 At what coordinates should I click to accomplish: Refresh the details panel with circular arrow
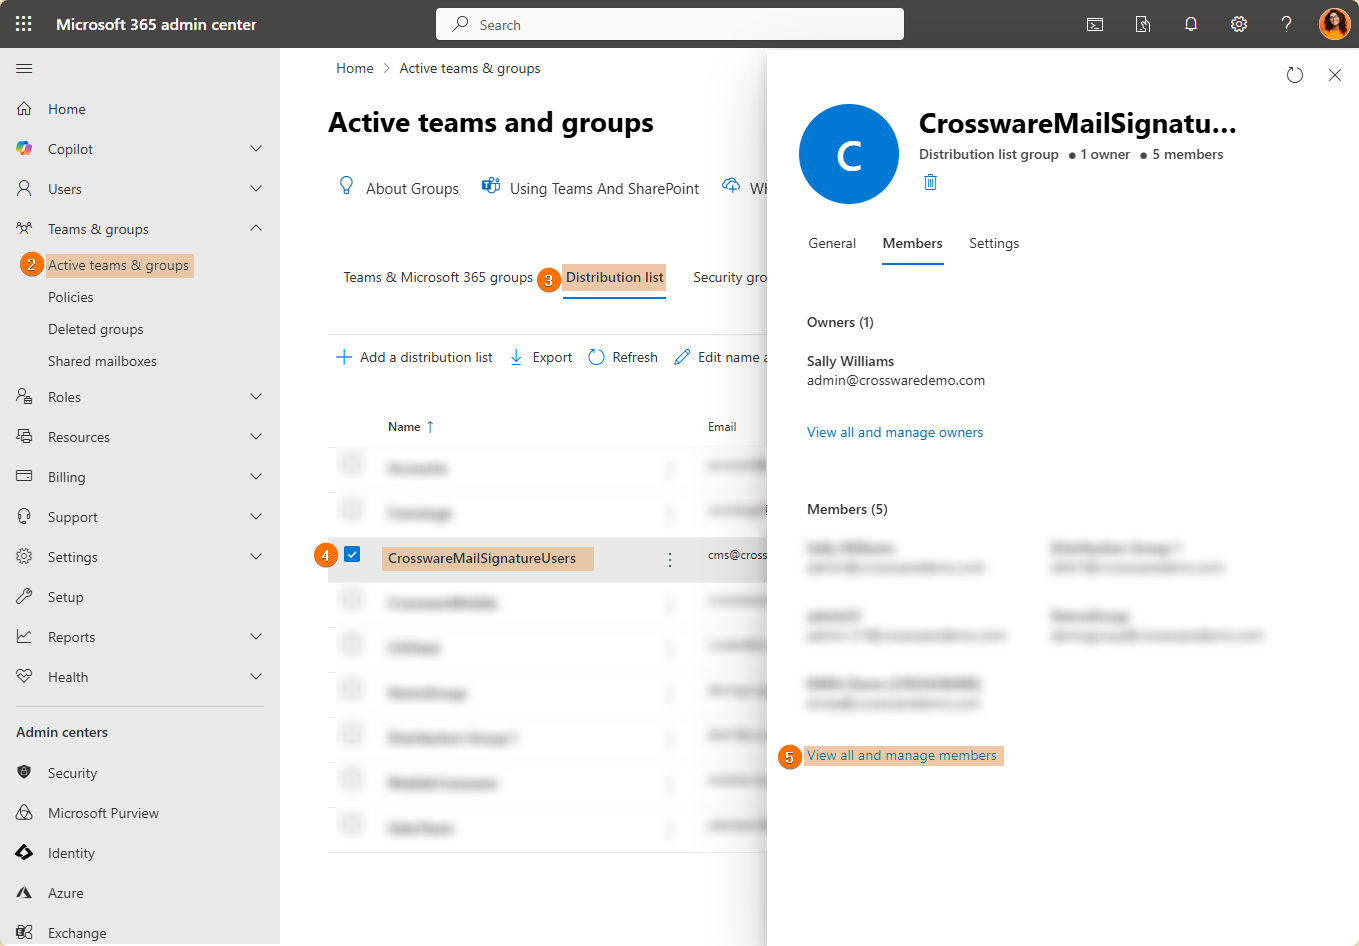click(1294, 75)
